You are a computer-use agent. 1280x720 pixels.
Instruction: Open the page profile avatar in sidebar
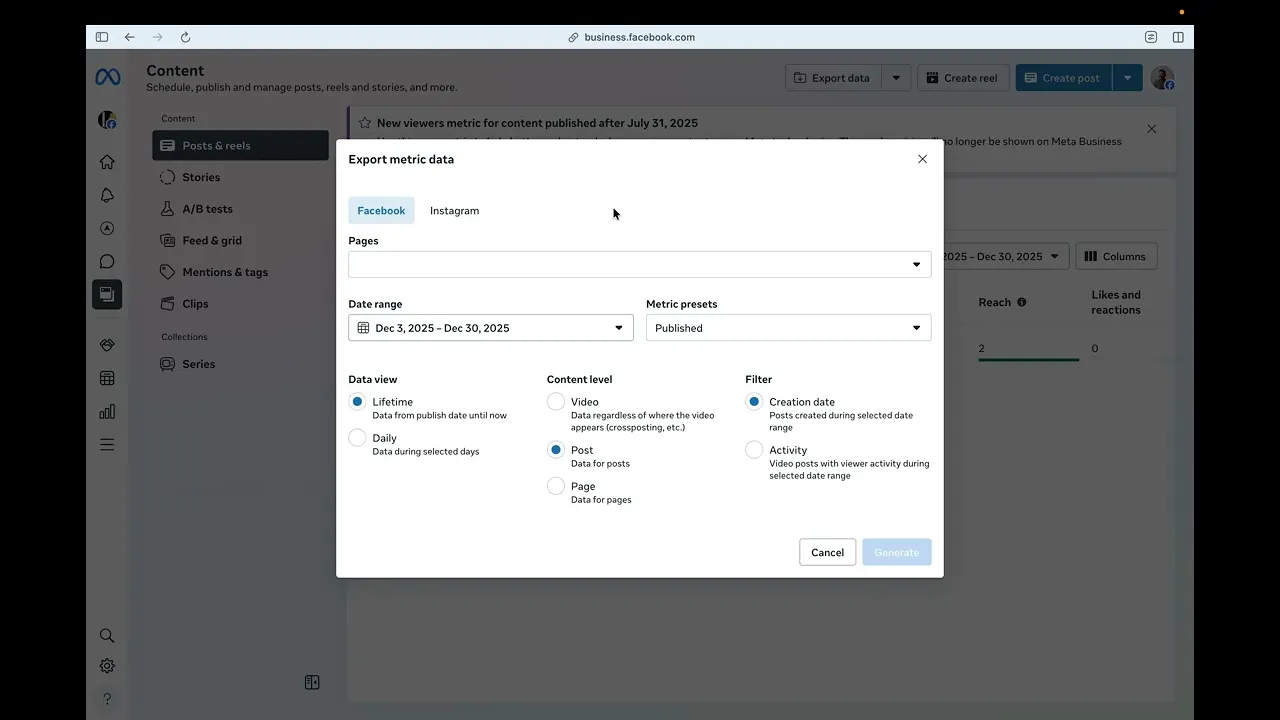tap(107, 120)
